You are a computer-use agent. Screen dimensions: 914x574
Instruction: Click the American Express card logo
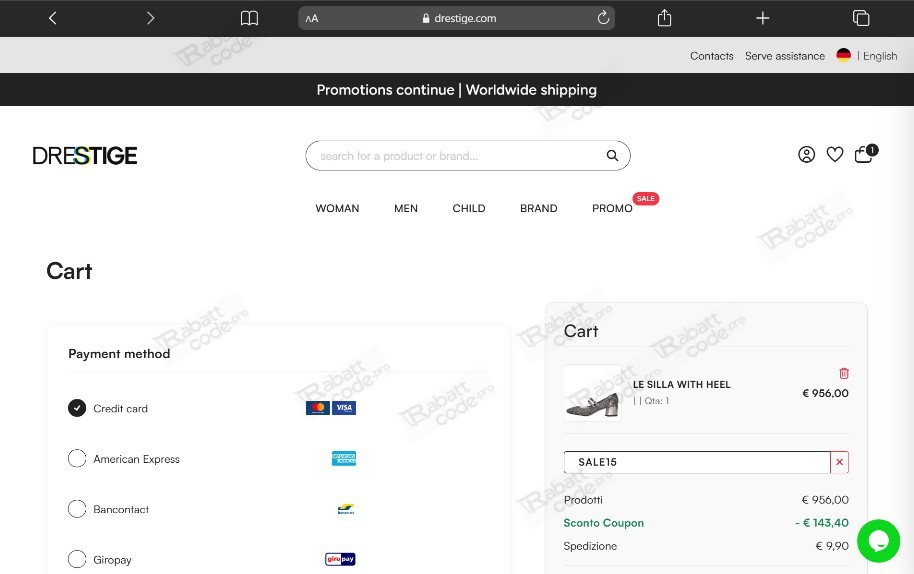pyautogui.click(x=344, y=459)
